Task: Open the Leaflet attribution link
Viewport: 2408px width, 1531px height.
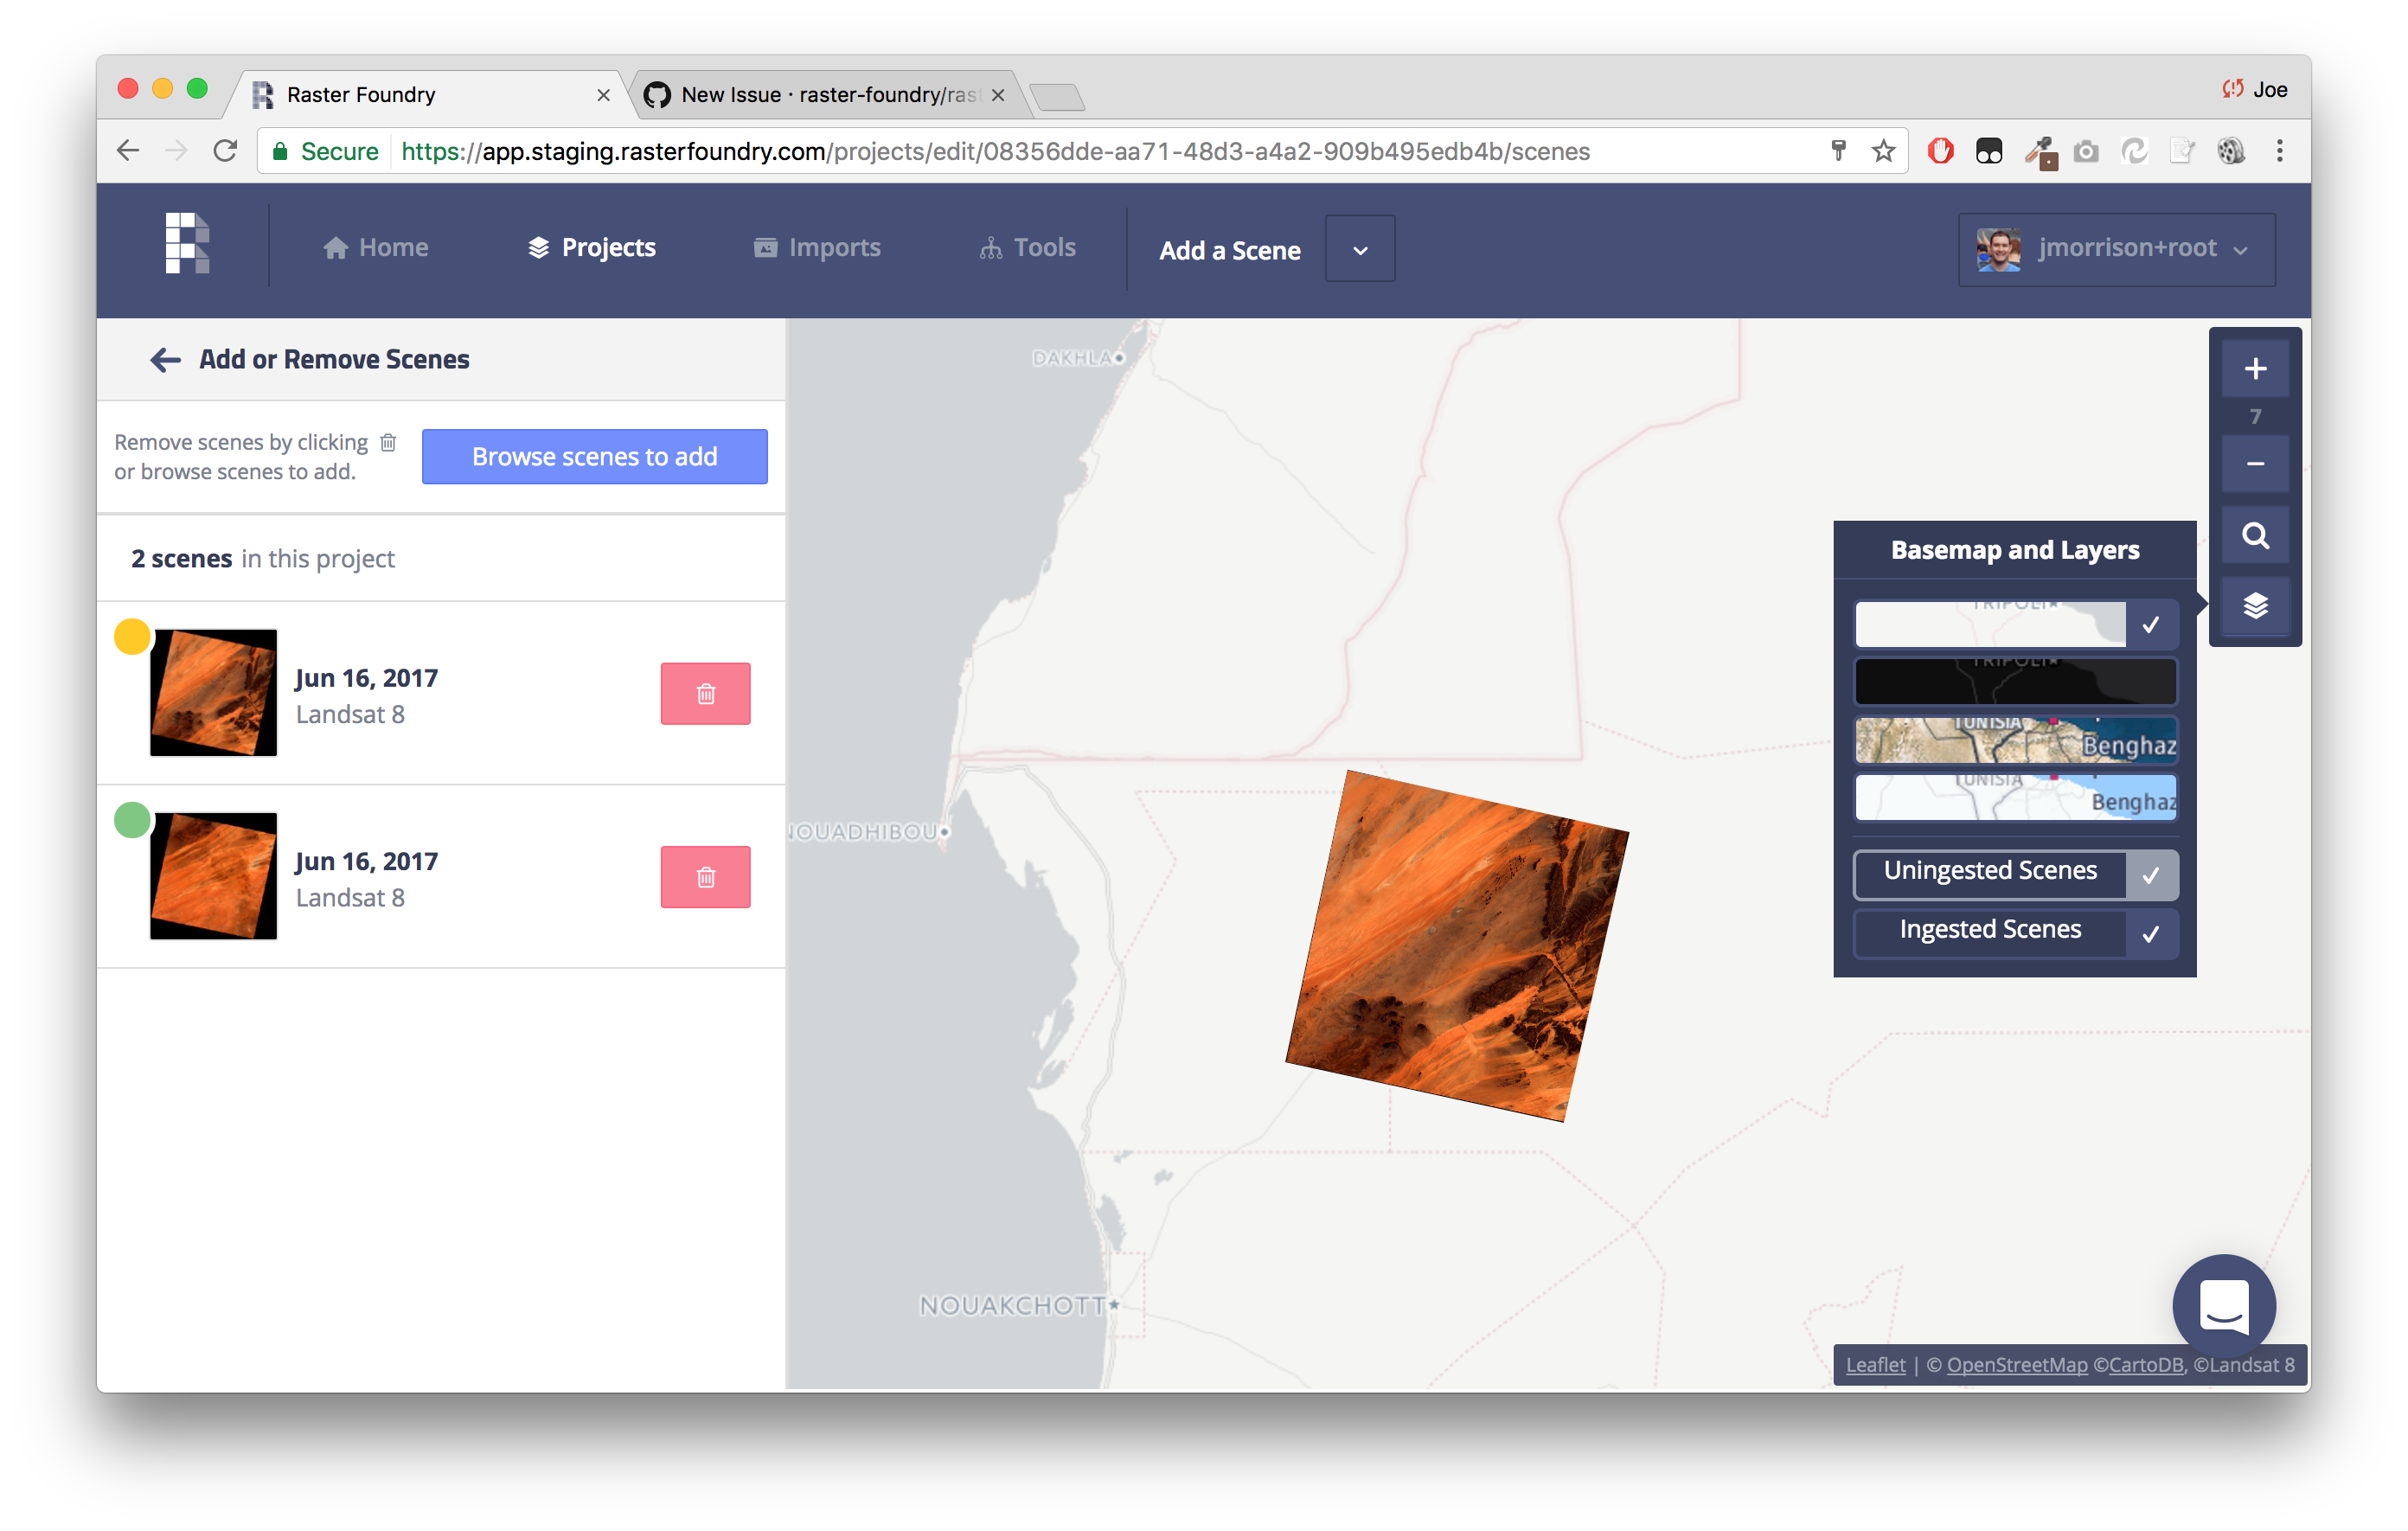Action: [x=1875, y=1364]
